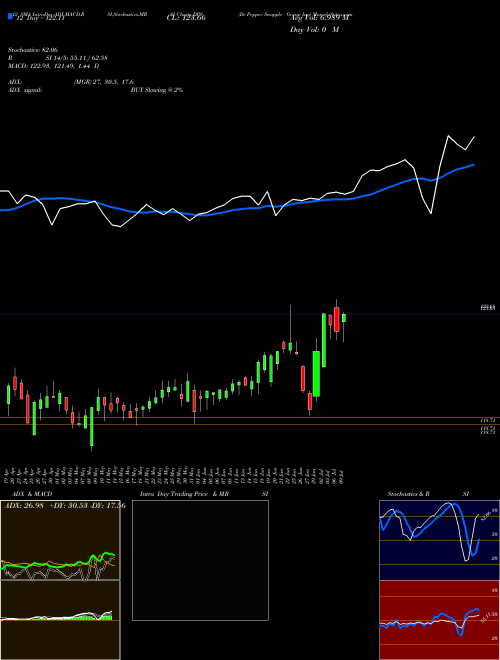The image size is (500, 660).
Task: Open the red RSI indicator chart
Action: 439,620
